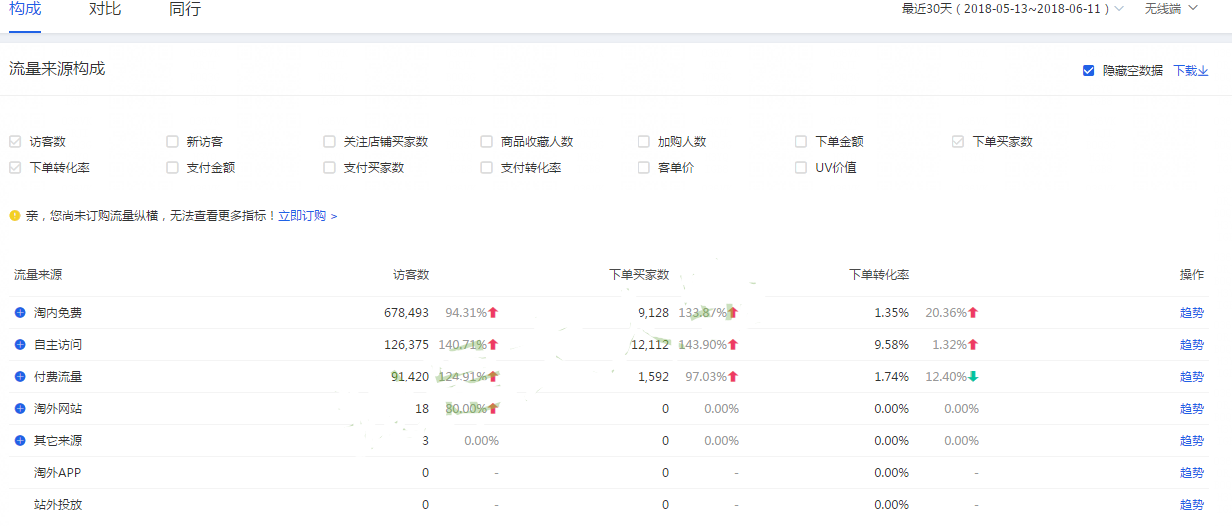This screenshot has width=1232, height=526.
Task: Open 趋势 link for 淘内免费 row
Action: point(1191,313)
